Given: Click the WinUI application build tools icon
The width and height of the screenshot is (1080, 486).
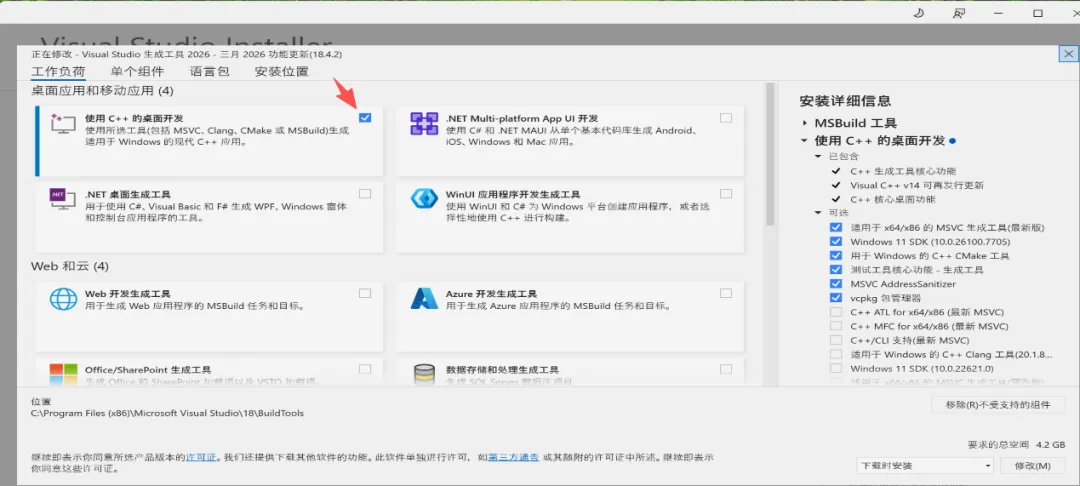Looking at the screenshot, I should (424, 199).
